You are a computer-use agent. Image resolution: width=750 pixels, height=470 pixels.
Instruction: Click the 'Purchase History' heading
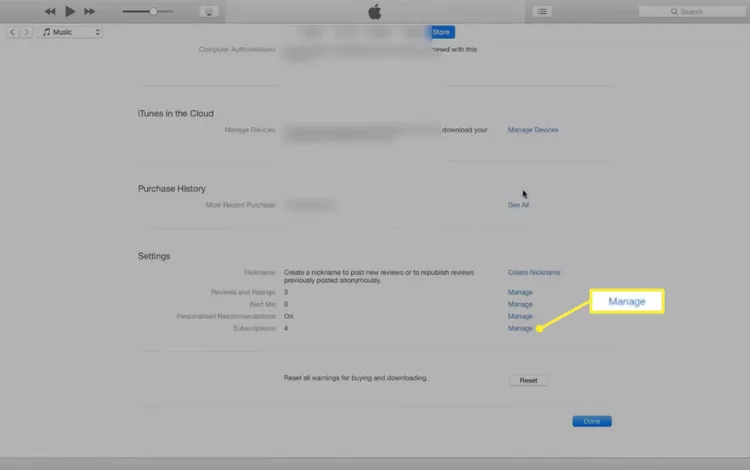click(172, 188)
